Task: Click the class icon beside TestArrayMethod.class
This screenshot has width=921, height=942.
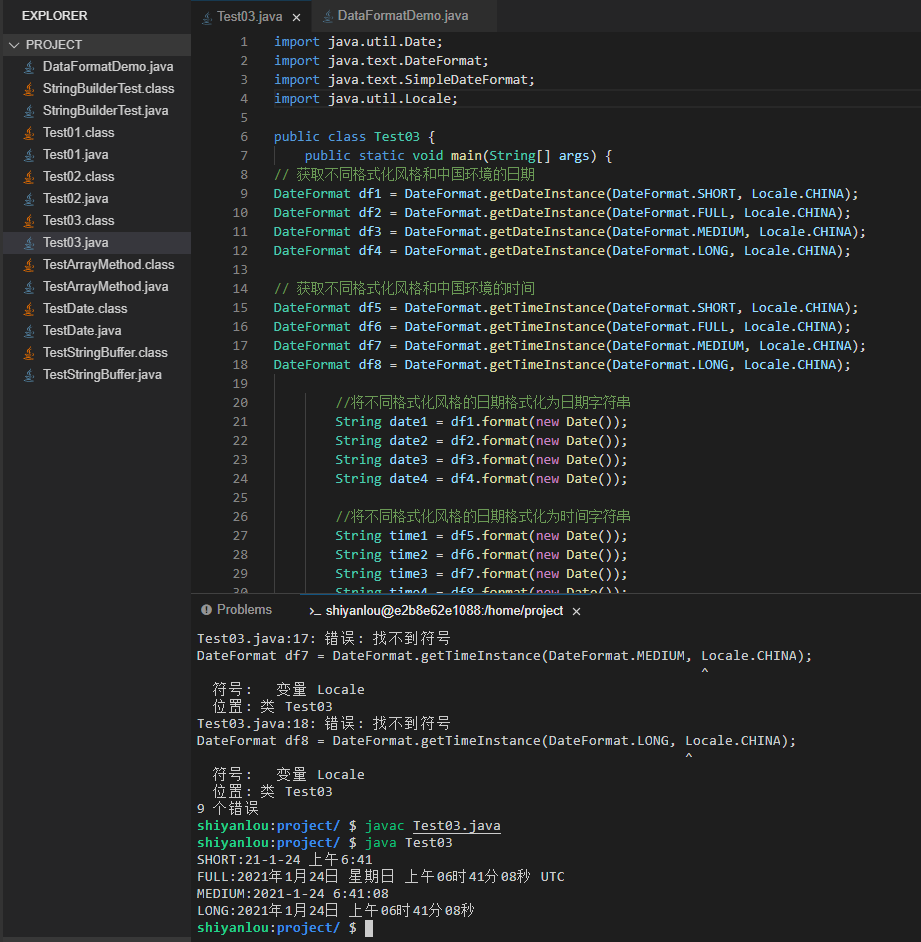Action: (29, 265)
